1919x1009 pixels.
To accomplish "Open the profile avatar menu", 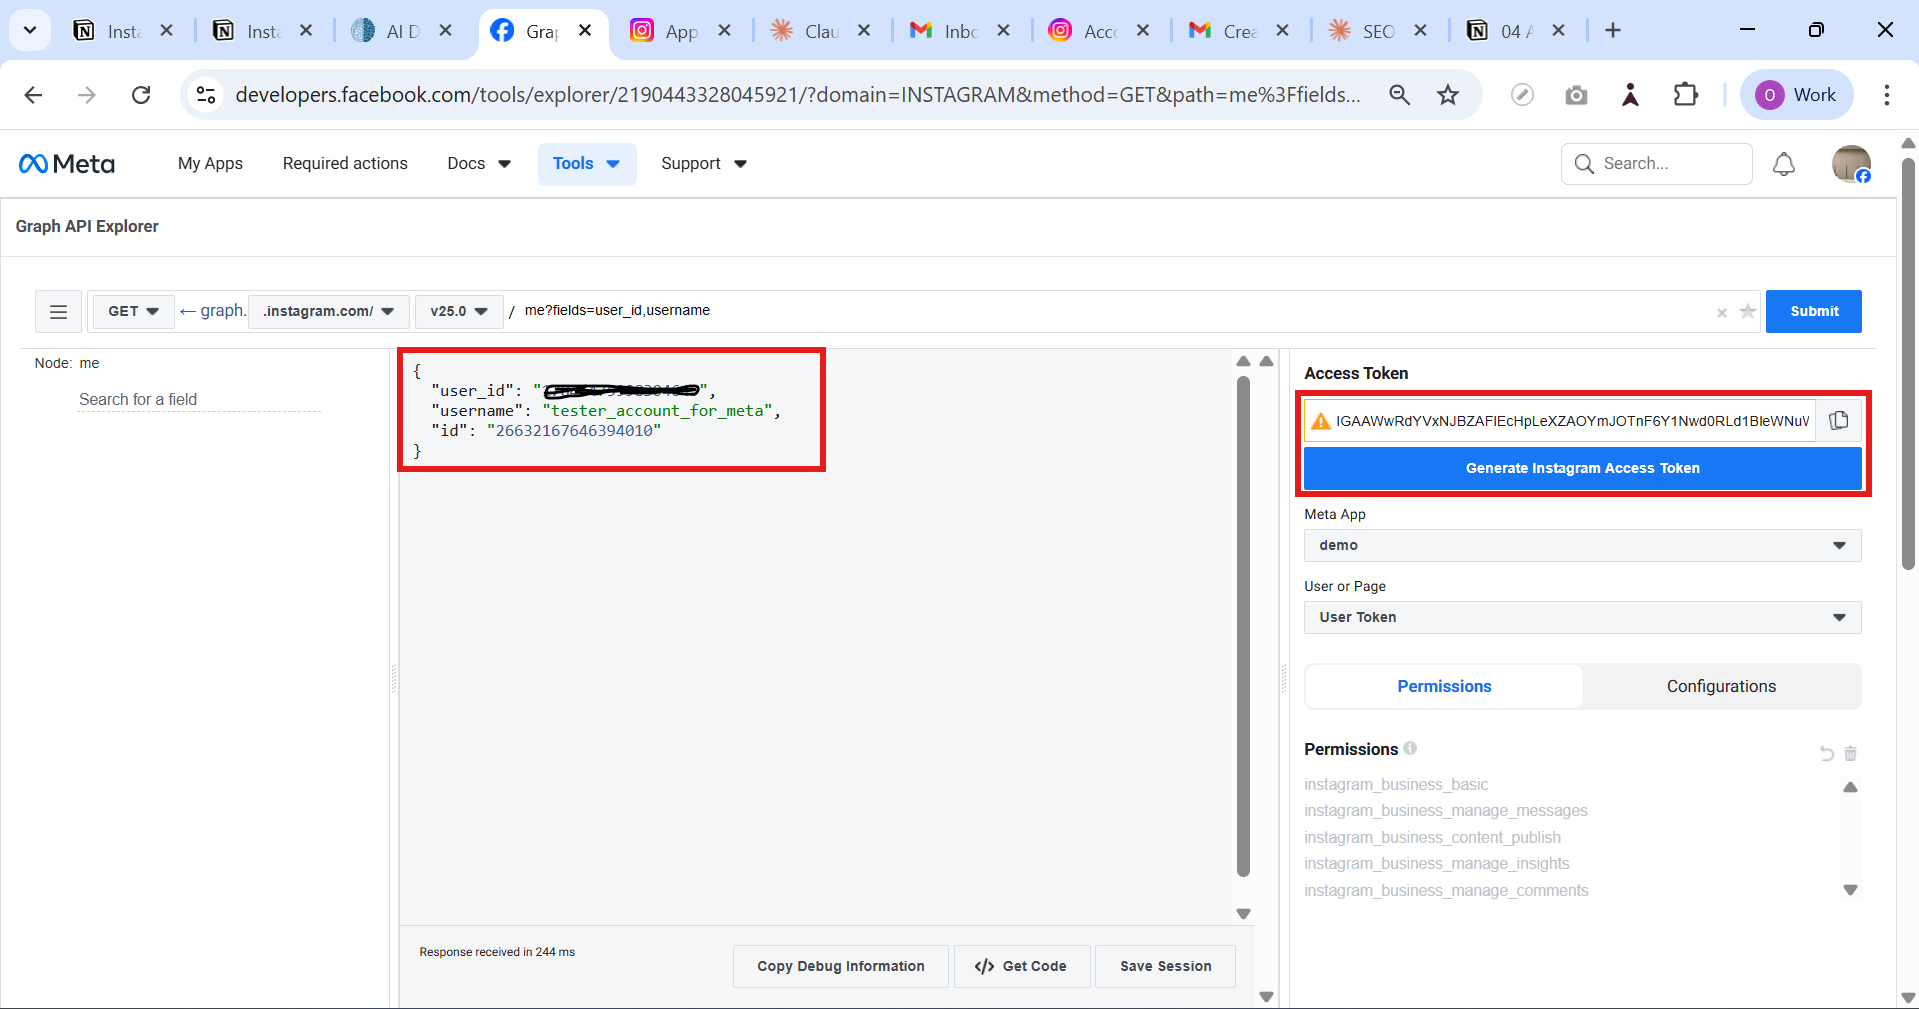I will [1851, 164].
